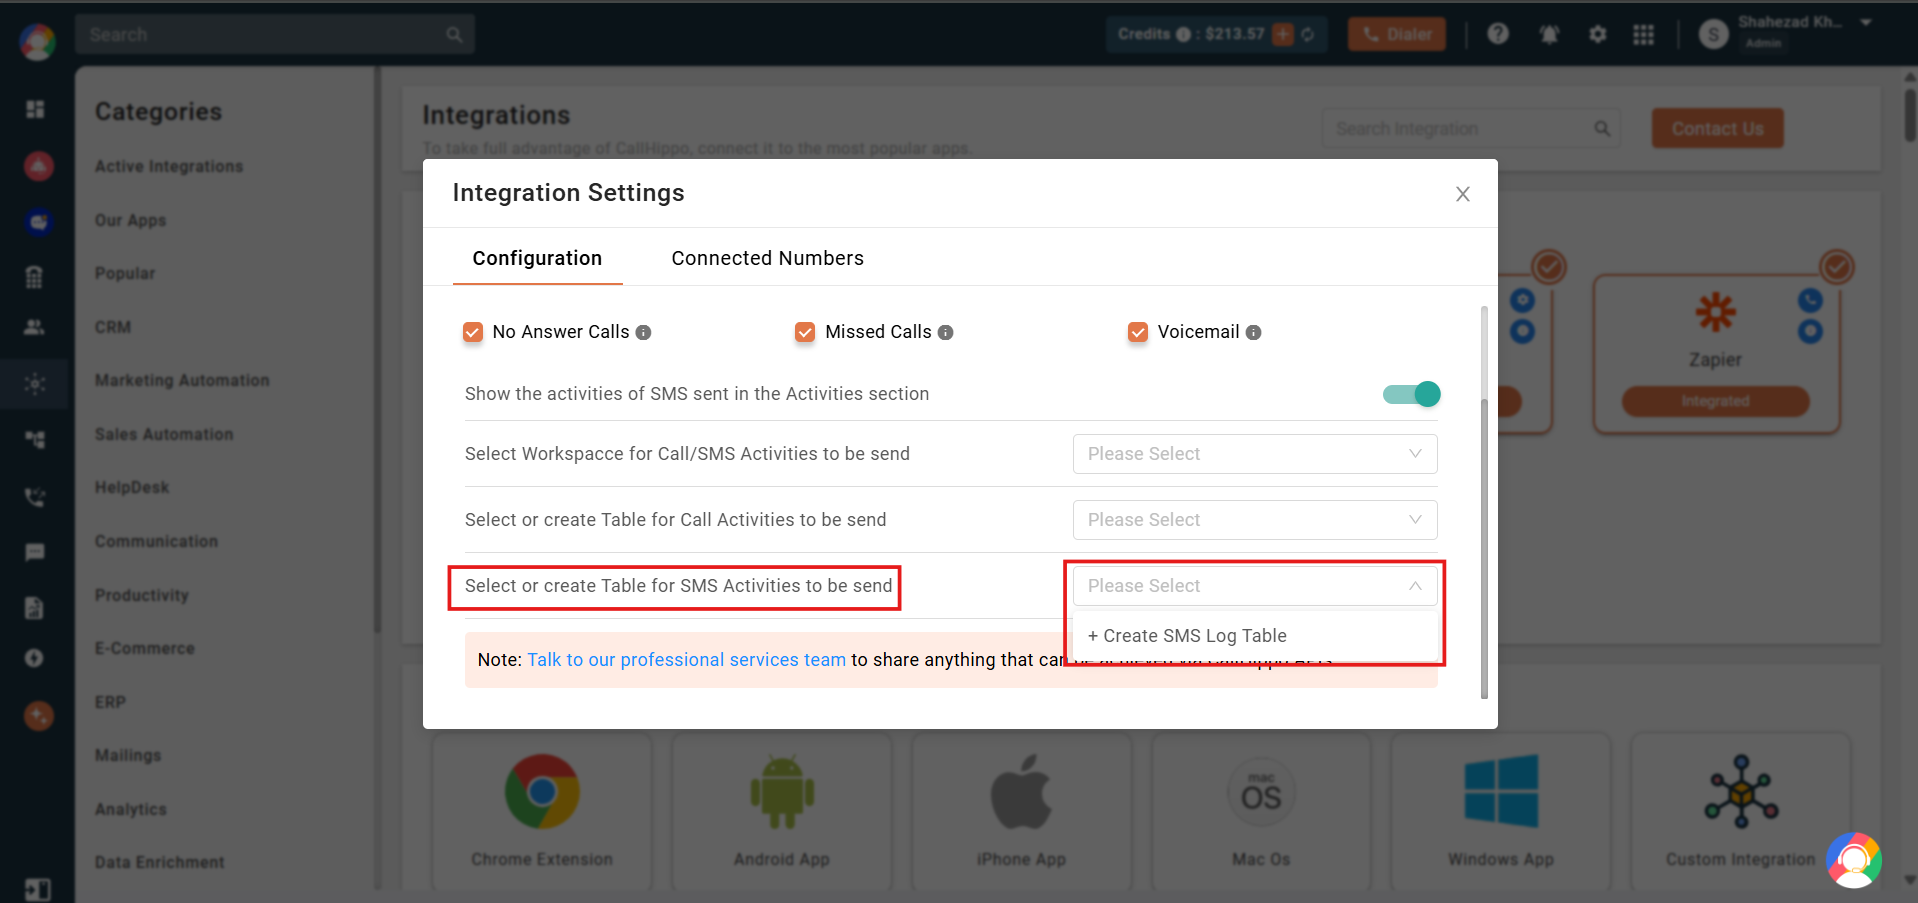Select Popular category
This screenshot has width=1918, height=903.
tap(125, 273)
